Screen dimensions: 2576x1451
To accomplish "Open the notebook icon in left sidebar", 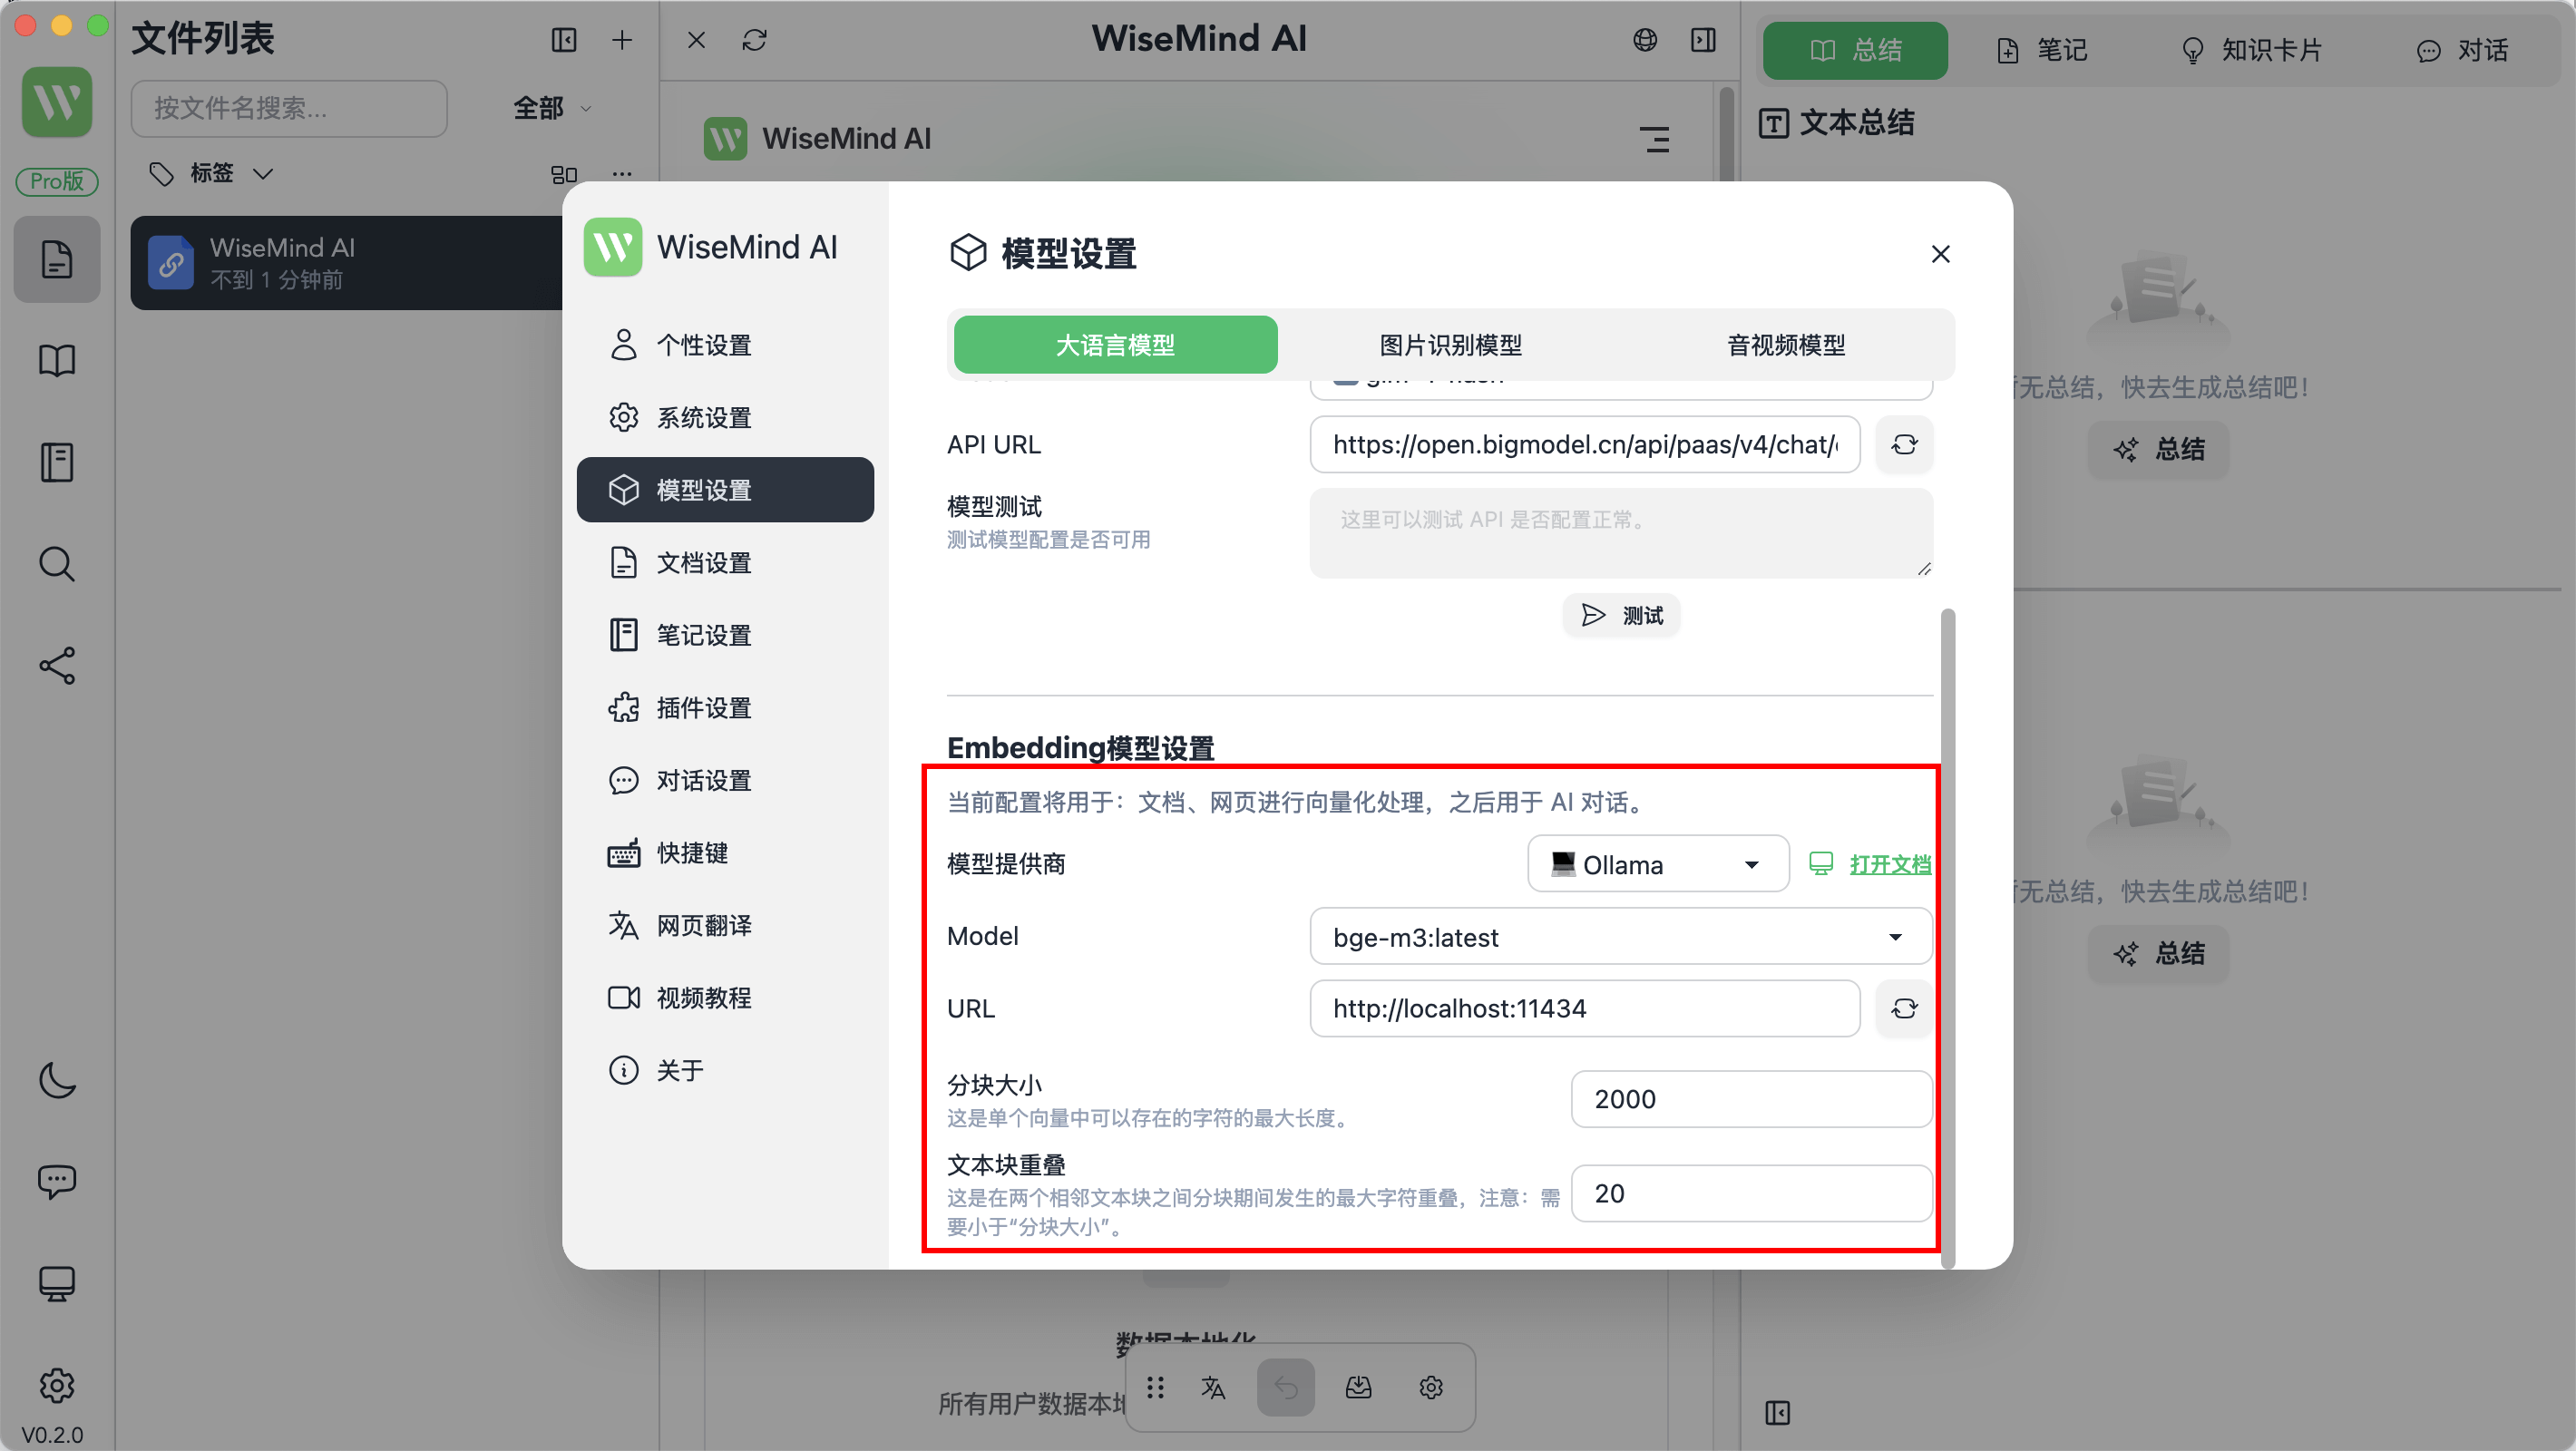I will coord(57,463).
